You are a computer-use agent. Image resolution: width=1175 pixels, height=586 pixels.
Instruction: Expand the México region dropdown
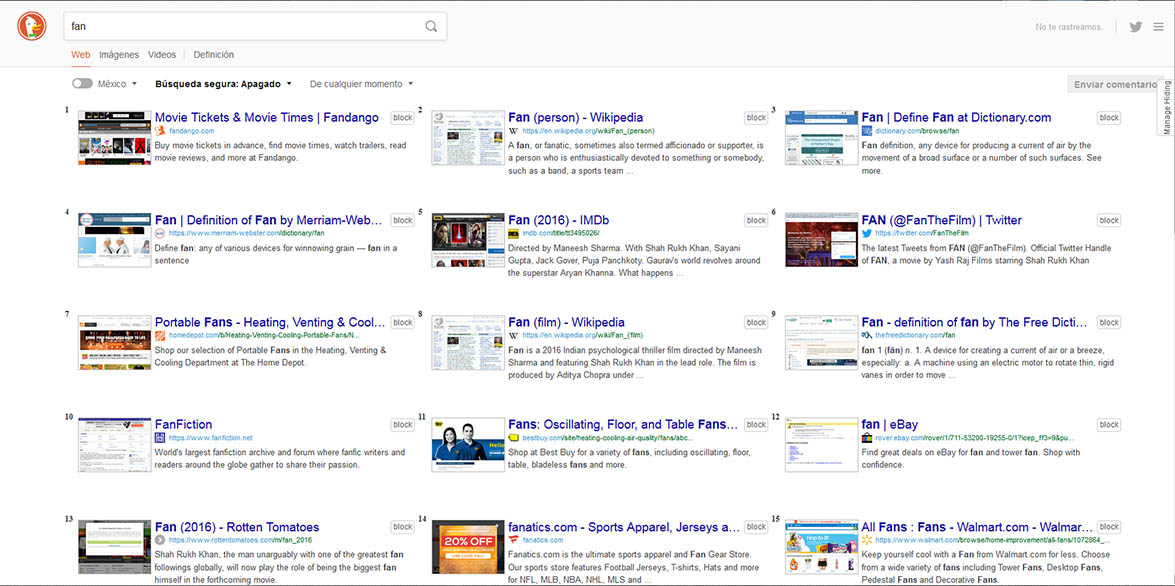118,84
